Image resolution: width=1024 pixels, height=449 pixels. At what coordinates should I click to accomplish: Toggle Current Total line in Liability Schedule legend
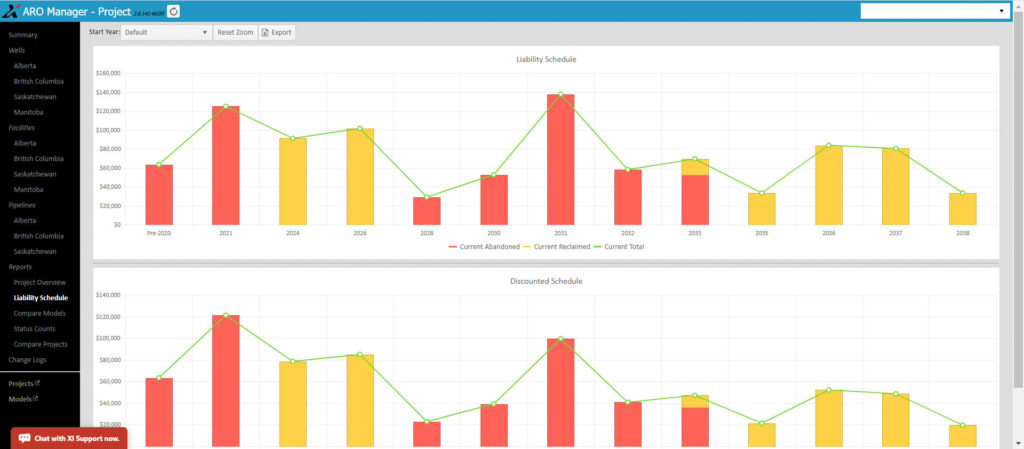coord(618,247)
